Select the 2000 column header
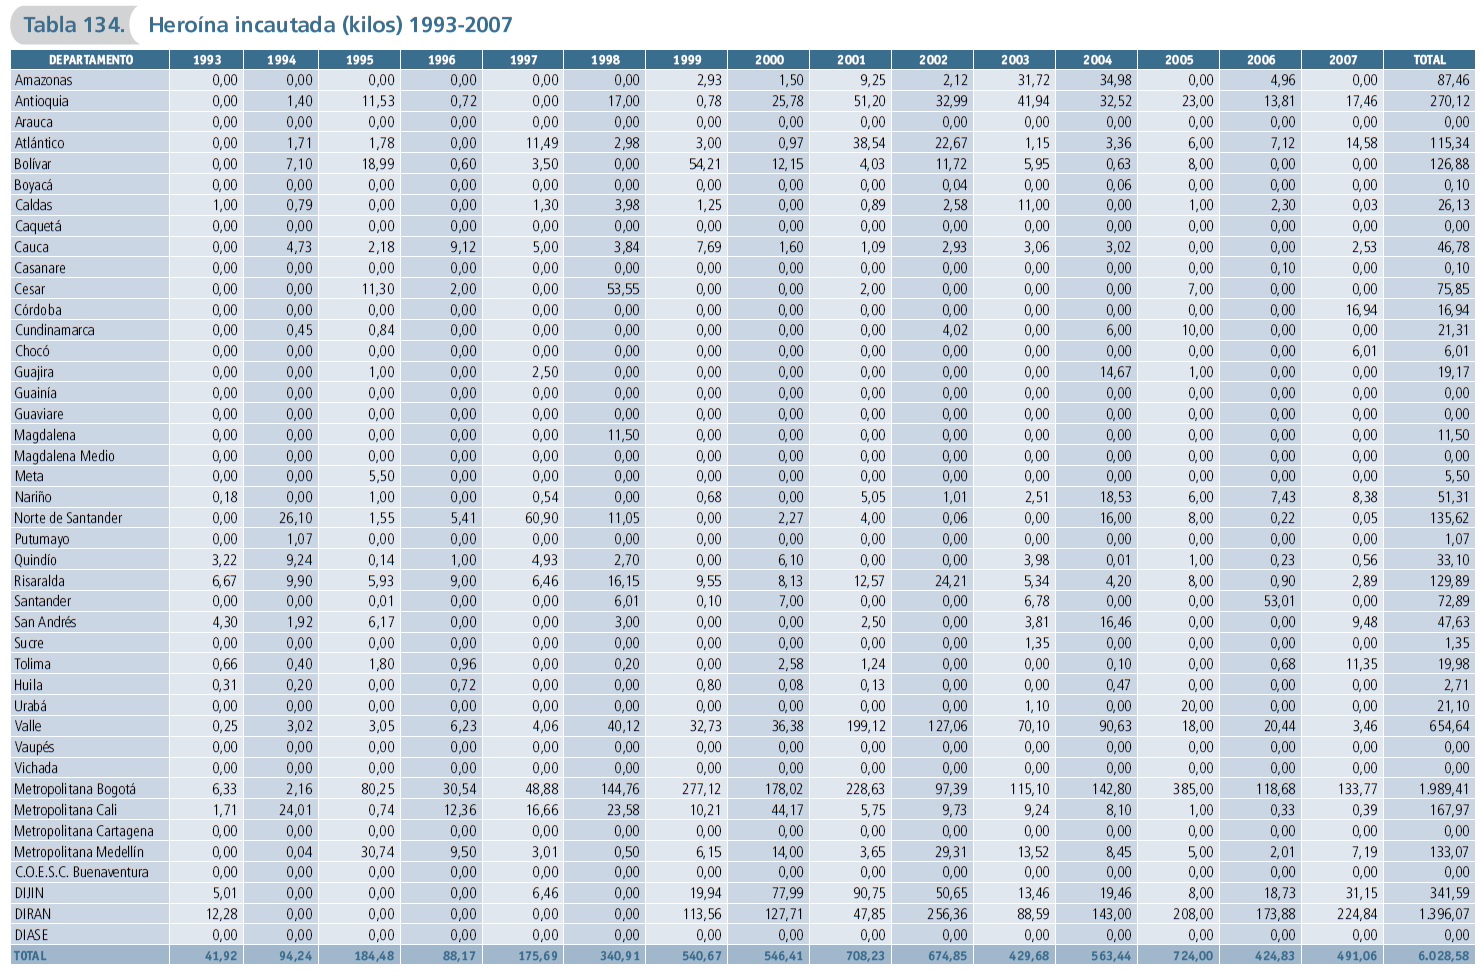Screen dimensions: 1482x972 (x=769, y=60)
